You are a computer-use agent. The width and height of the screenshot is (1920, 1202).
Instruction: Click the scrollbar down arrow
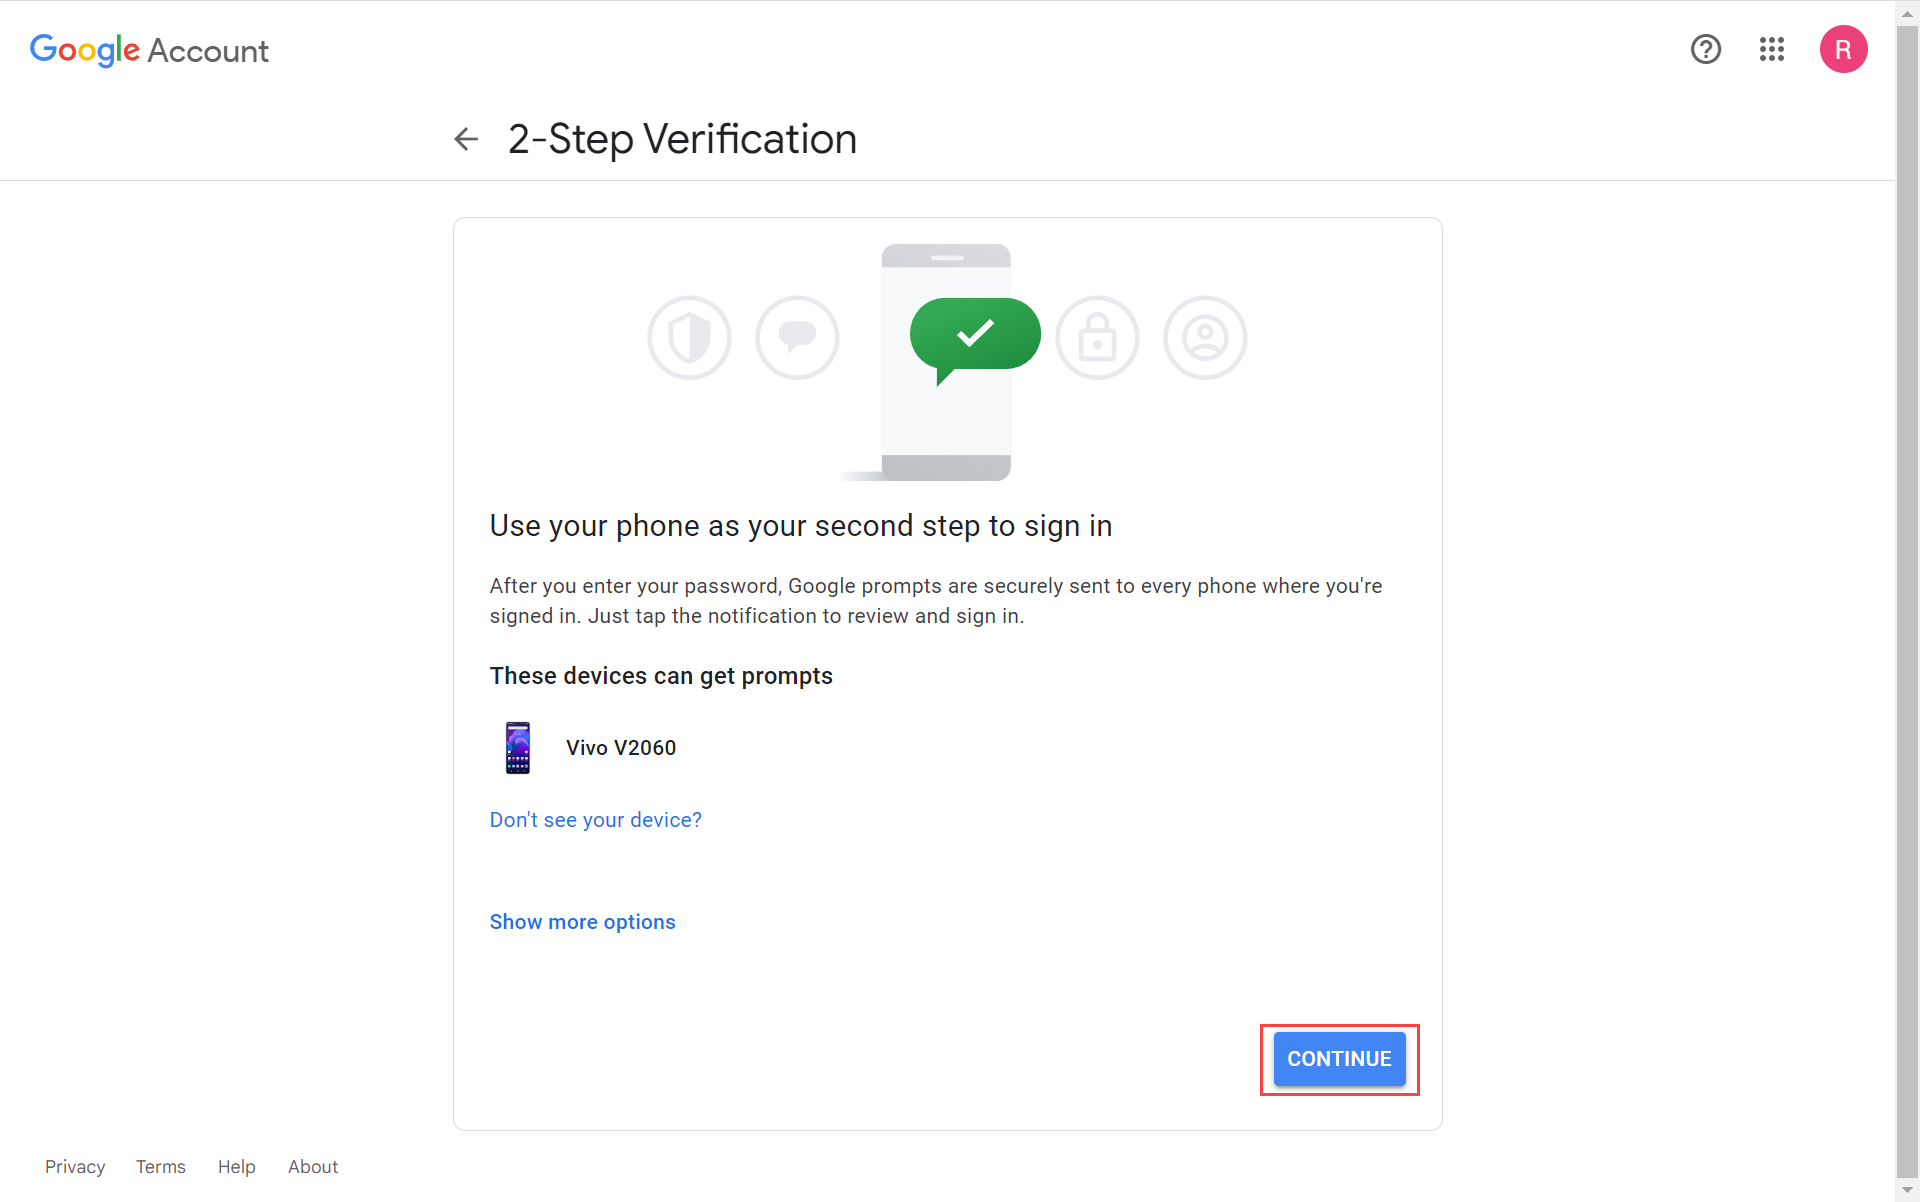(x=1907, y=1190)
